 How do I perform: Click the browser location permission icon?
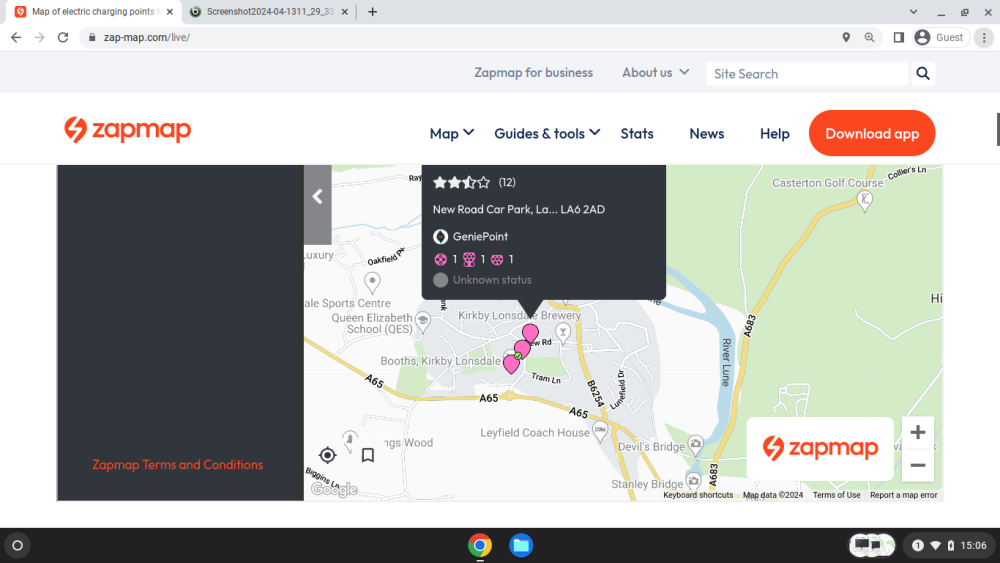(846, 38)
